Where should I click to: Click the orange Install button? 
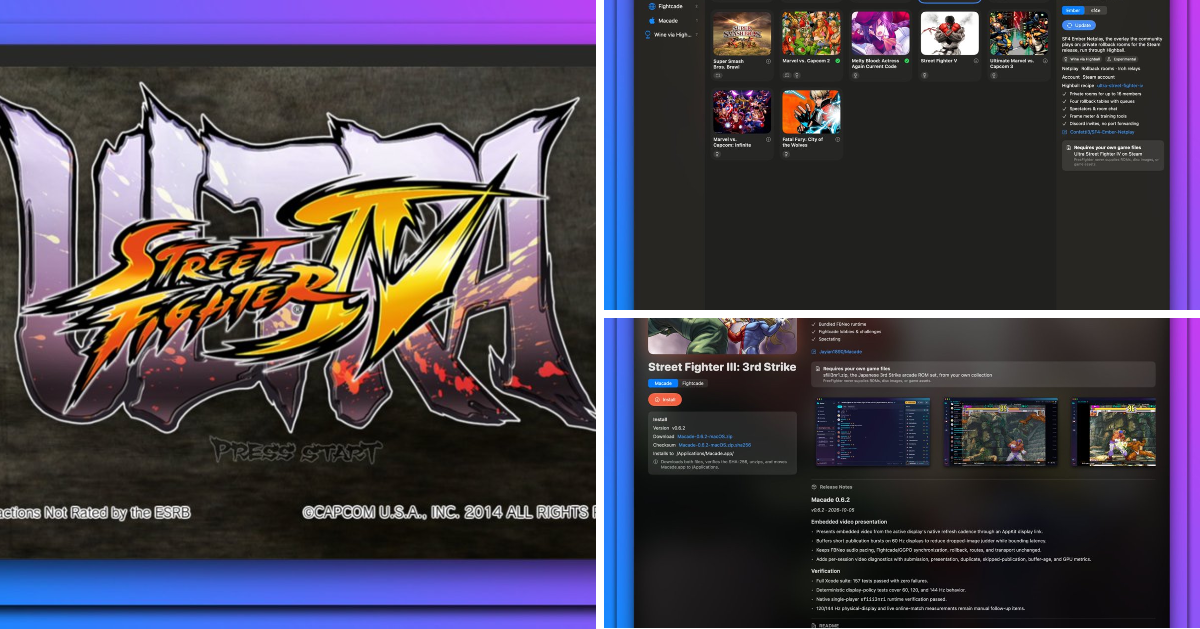pos(665,399)
